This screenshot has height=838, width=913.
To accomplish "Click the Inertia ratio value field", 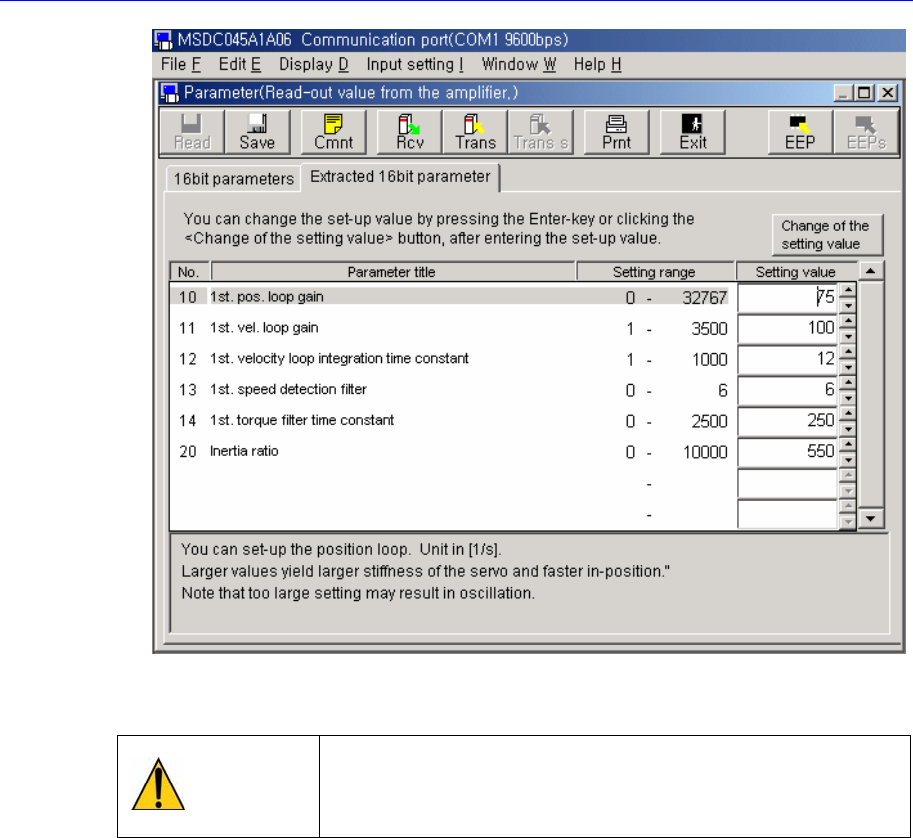I will point(788,452).
